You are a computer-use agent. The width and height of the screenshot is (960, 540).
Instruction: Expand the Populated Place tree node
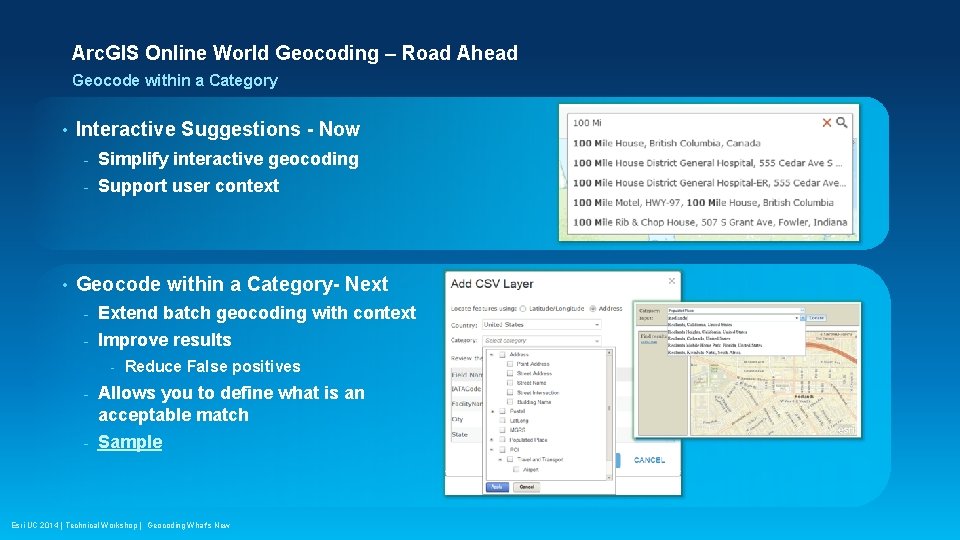492,440
